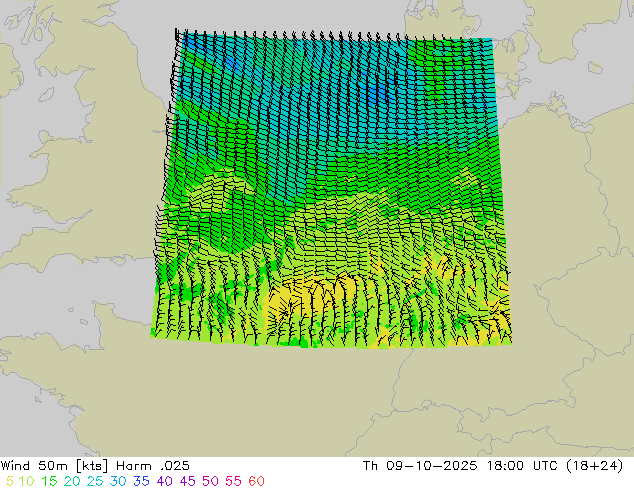
Task: Click the 55 knots legend value
Action: tap(233, 481)
